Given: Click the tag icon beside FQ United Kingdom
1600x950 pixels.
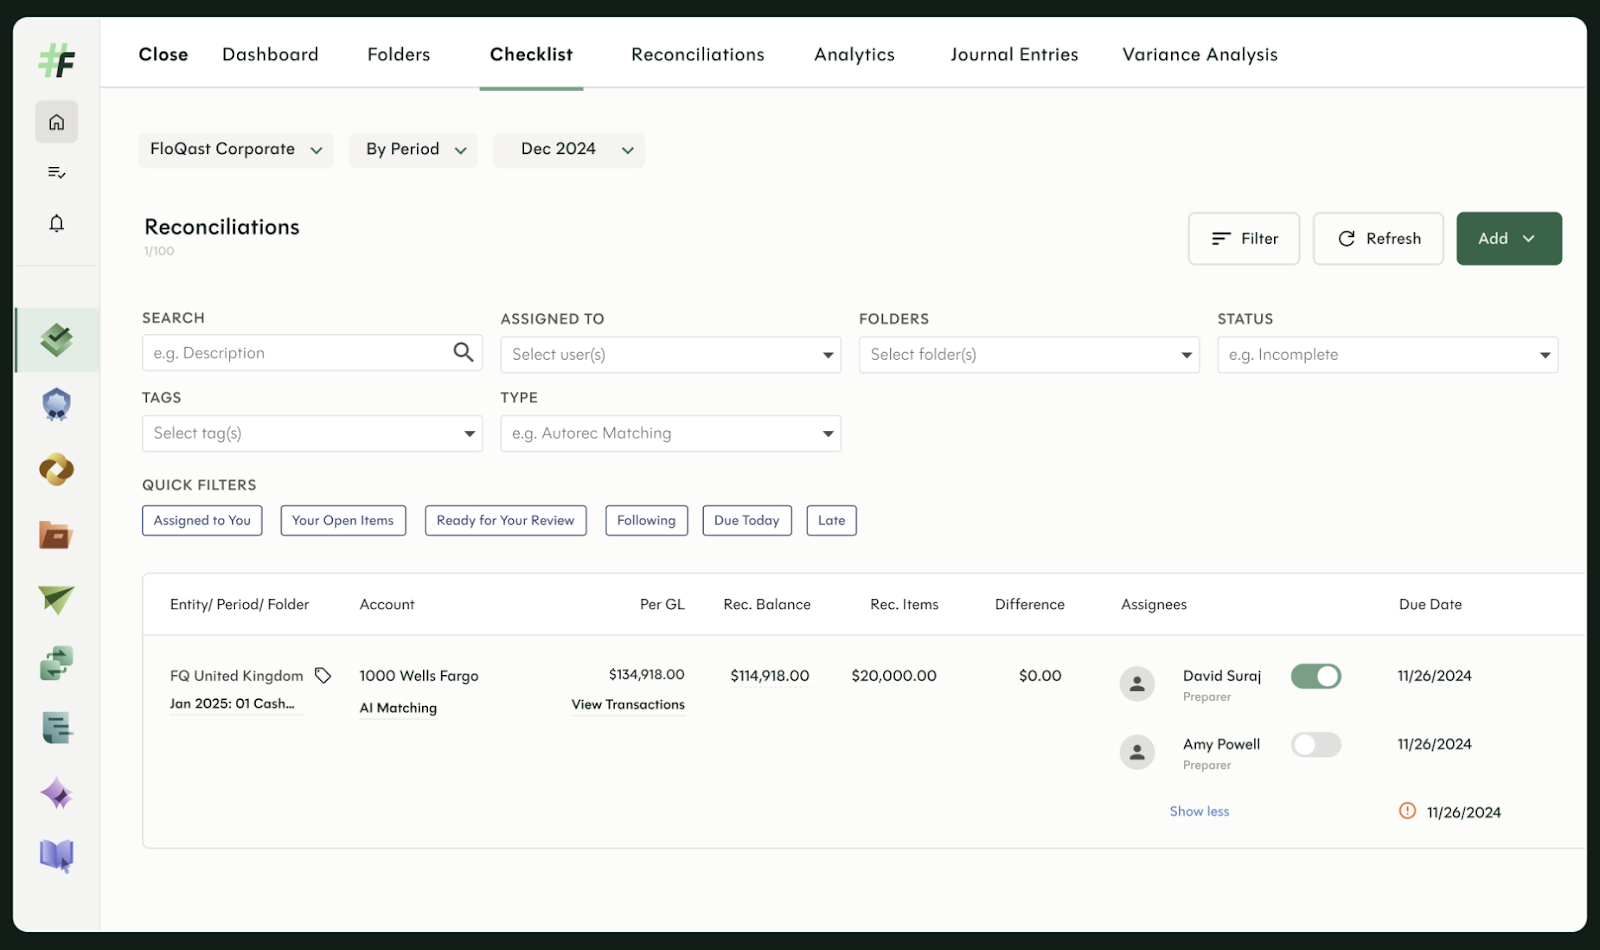Looking at the screenshot, I should coord(323,676).
